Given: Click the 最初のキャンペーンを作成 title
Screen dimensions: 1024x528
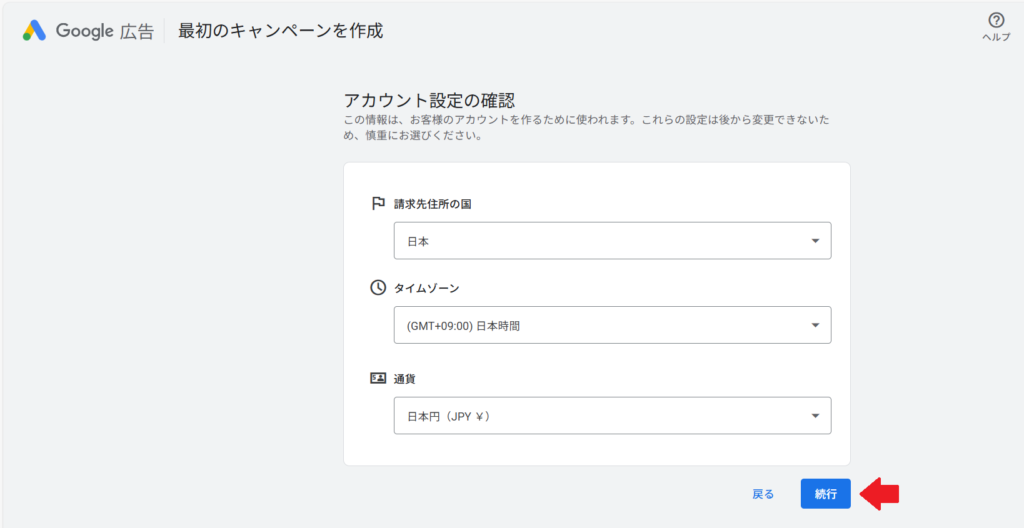Looking at the screenshot, I should [x=281, y=31].
